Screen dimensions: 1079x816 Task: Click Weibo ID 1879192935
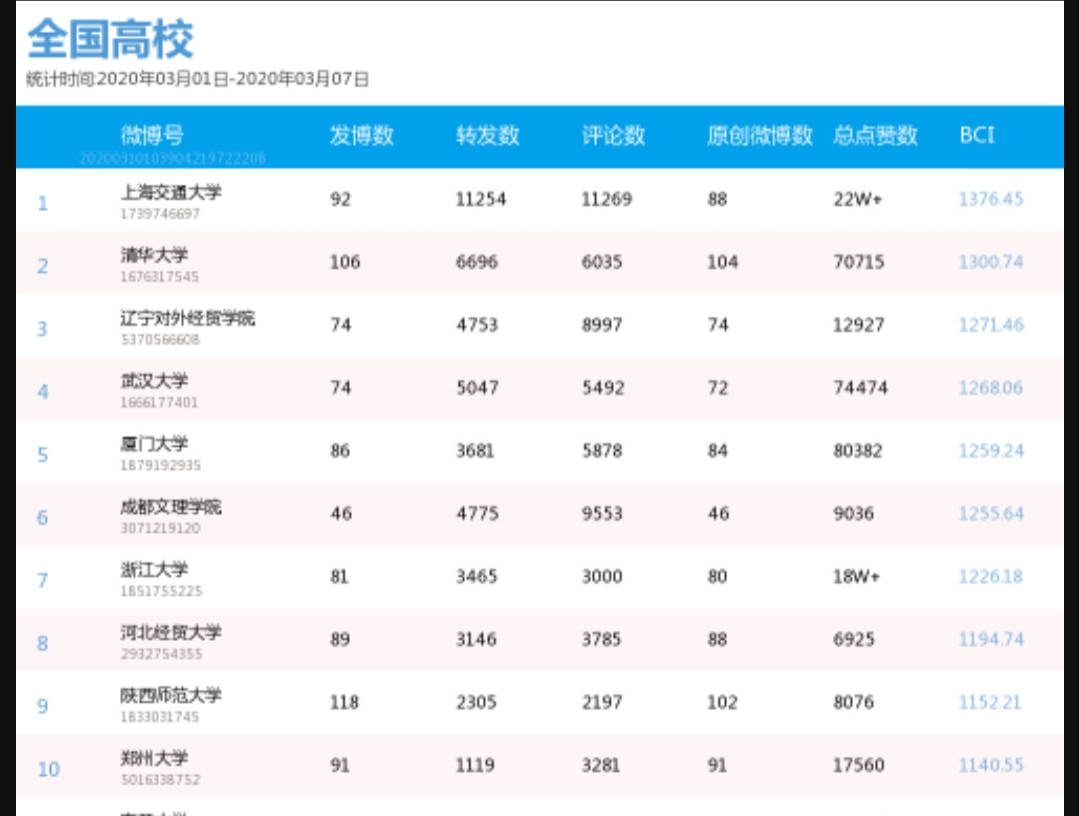pos(160,465)
